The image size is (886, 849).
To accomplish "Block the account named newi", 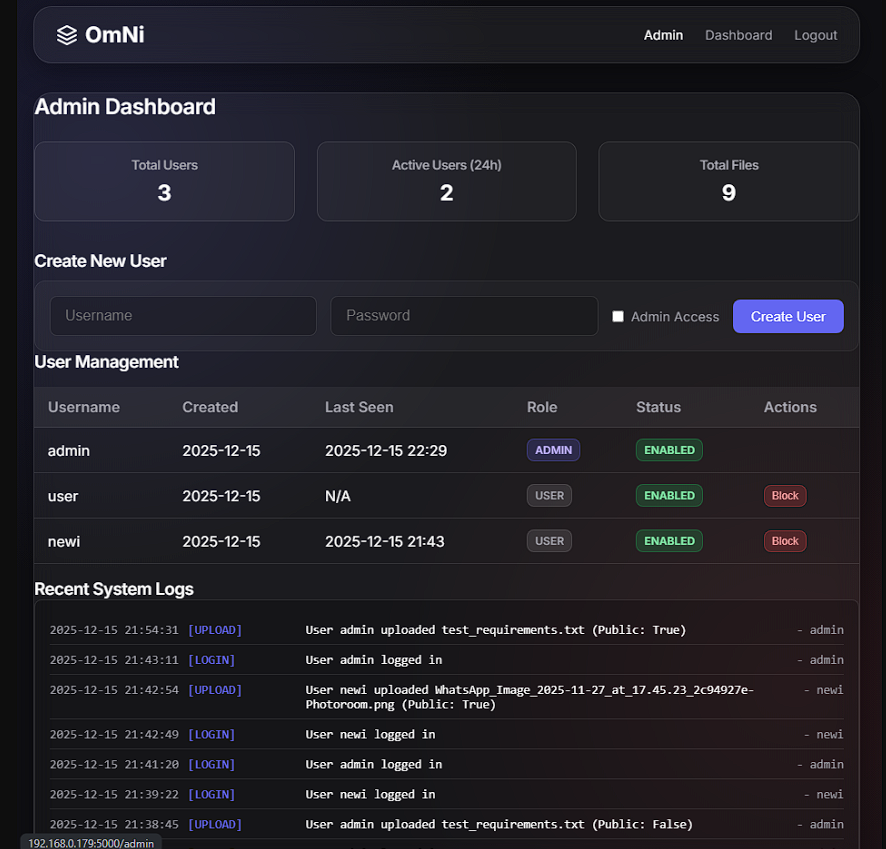I will tap(785, 541).
